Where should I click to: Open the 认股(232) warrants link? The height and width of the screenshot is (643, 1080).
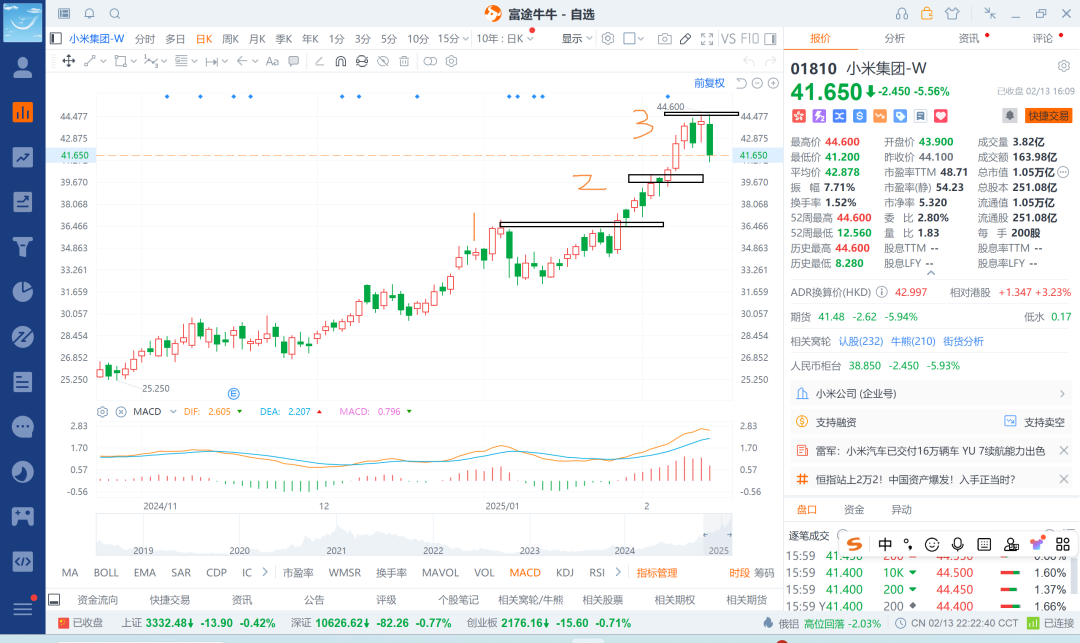click(861, 341)
